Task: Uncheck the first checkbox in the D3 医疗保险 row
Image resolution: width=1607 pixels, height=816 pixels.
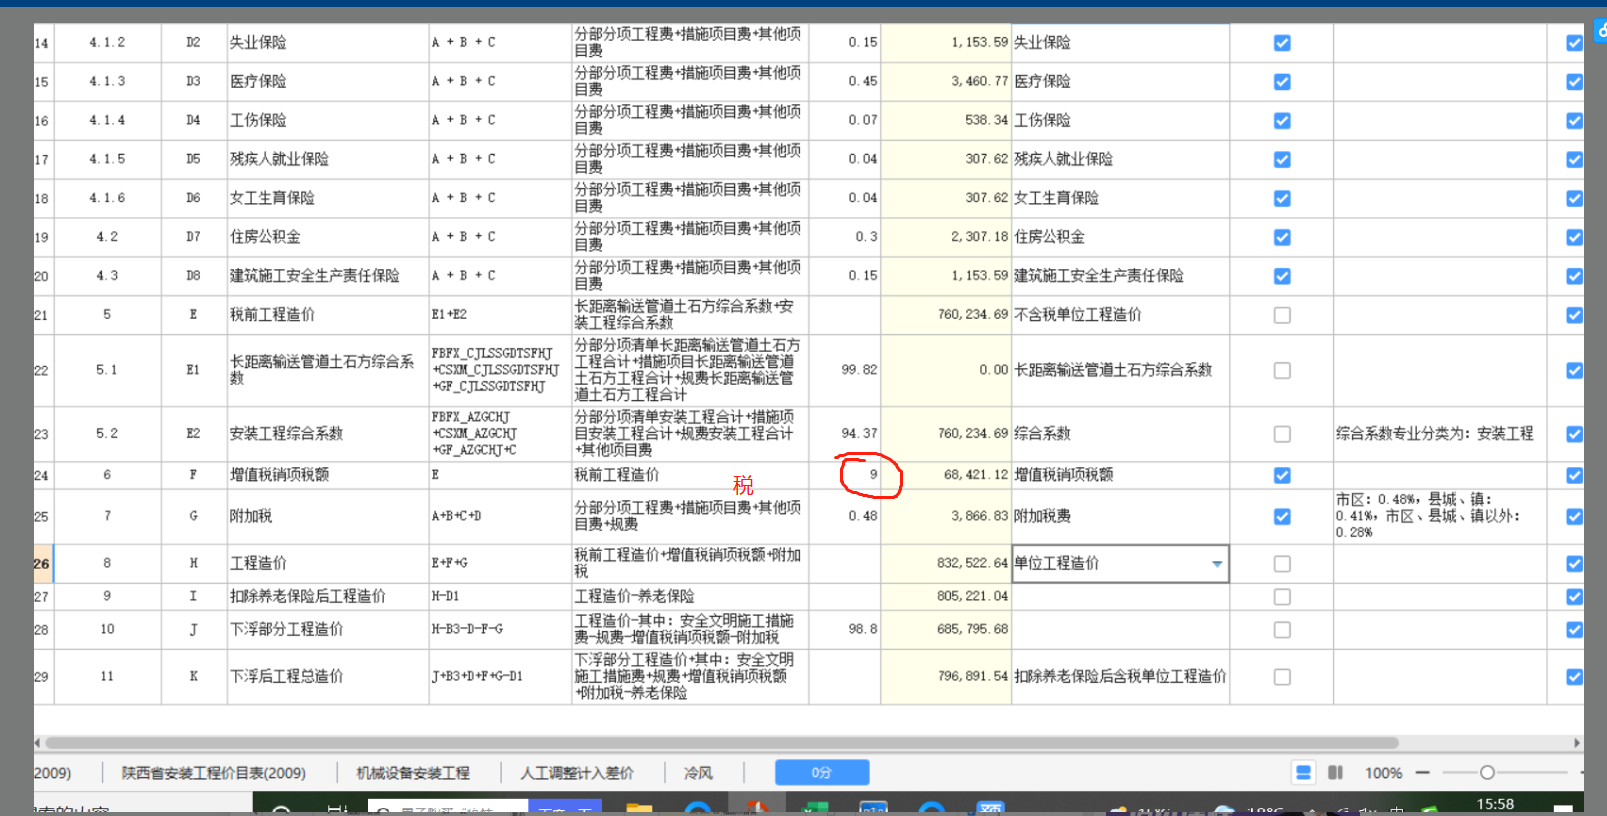Action: [x=1282, y=82]
